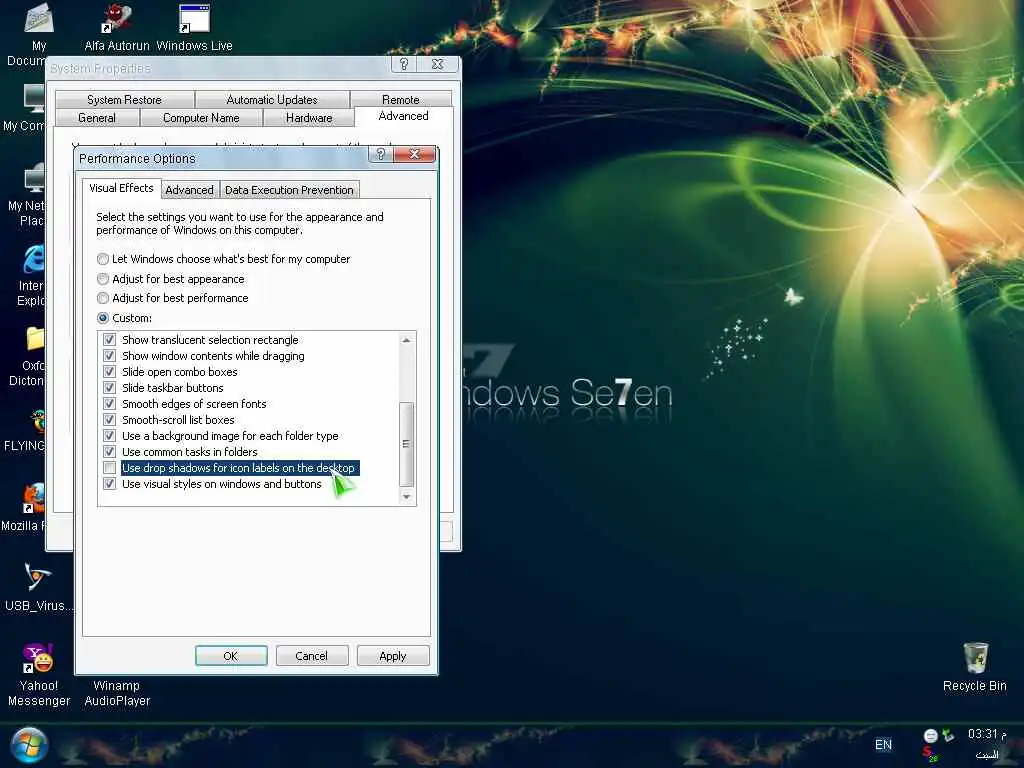Viewport: 1024px width, 768px height.
Task: Click the effects list scroll-down arrow
Action: point(406,497)
